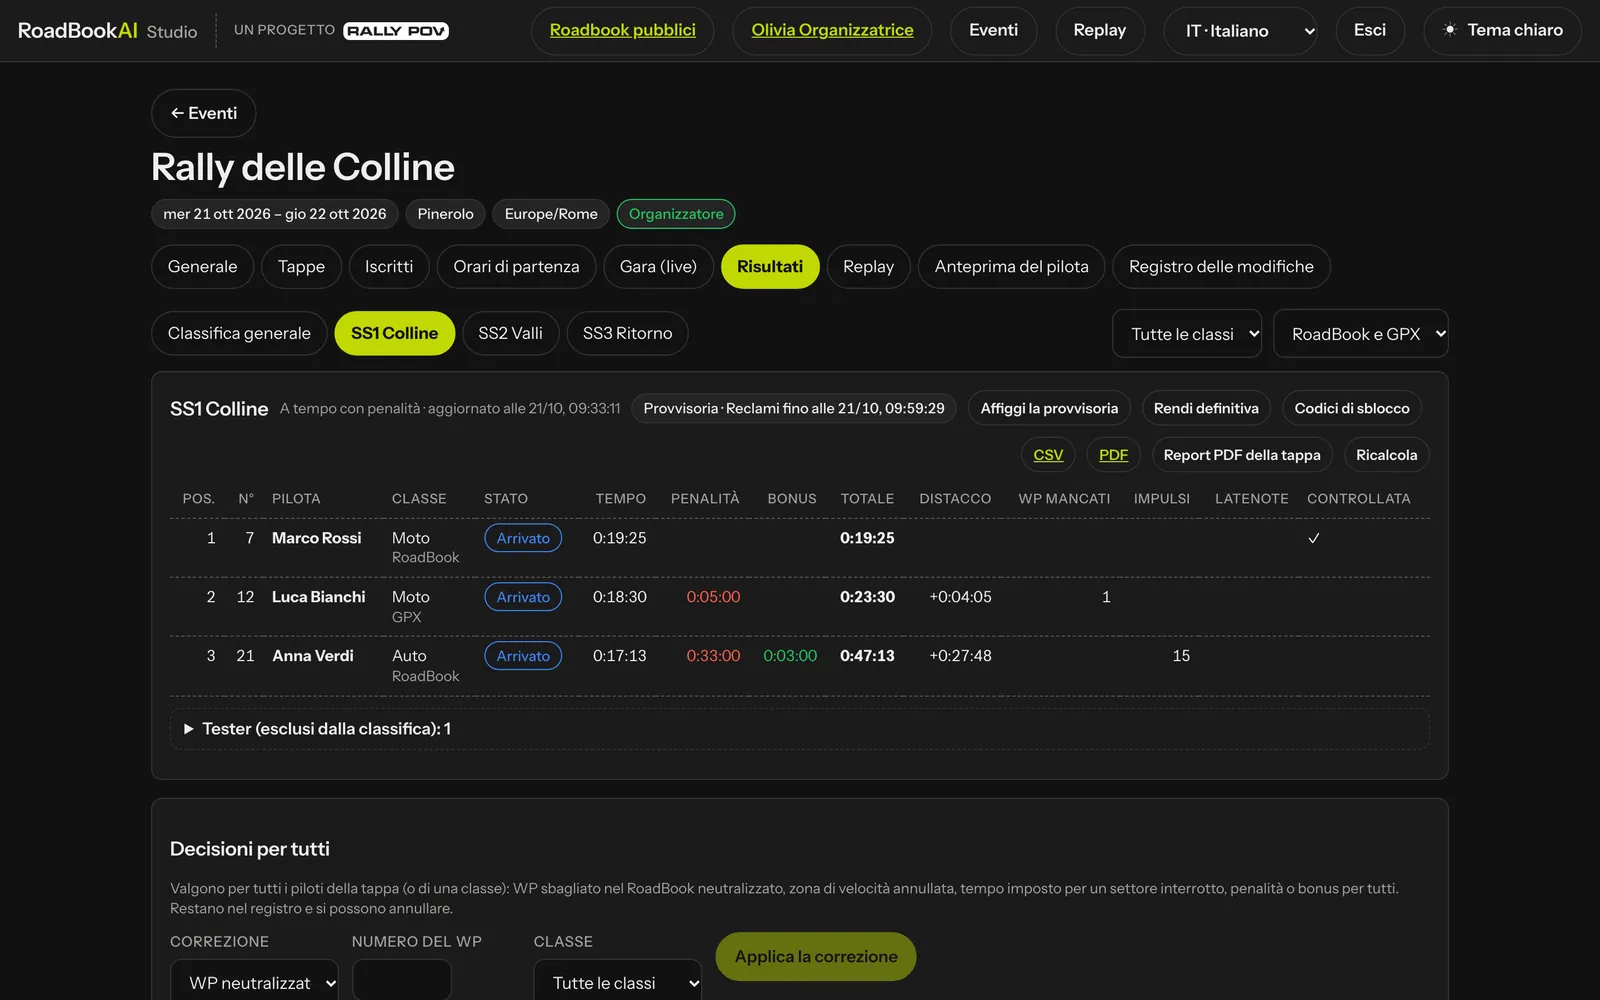
Task: Open the Anteprima del pilota tab
Action: click(1011, 267)
